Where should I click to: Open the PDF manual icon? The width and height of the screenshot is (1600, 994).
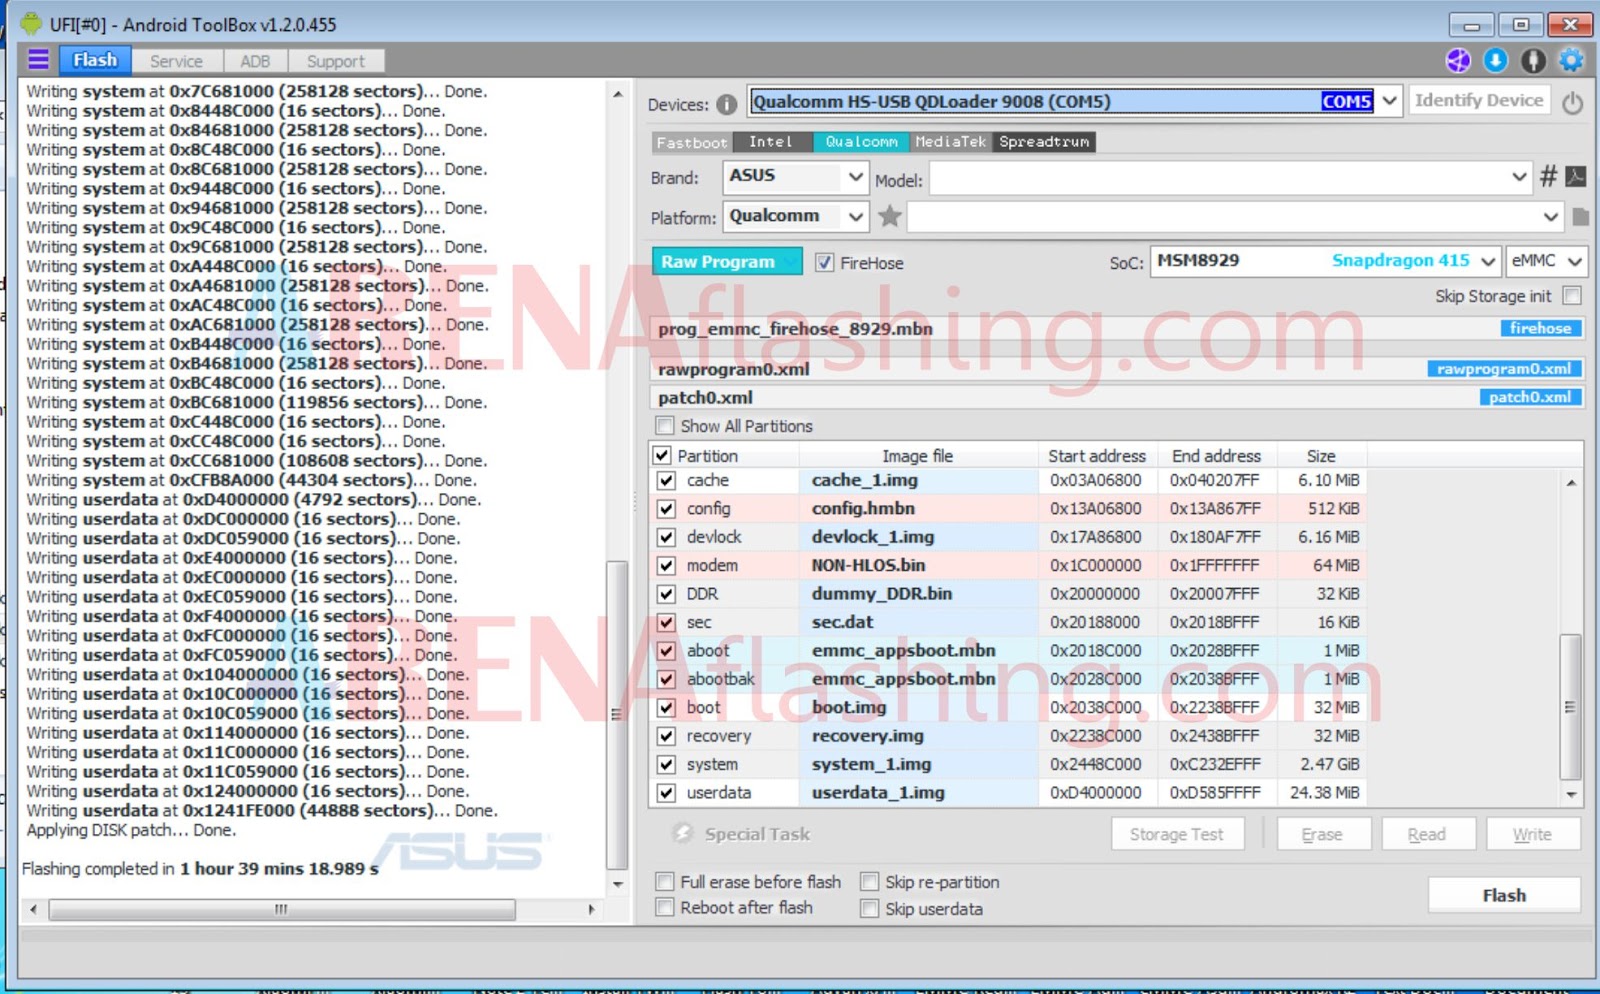tap(1576, 177)
